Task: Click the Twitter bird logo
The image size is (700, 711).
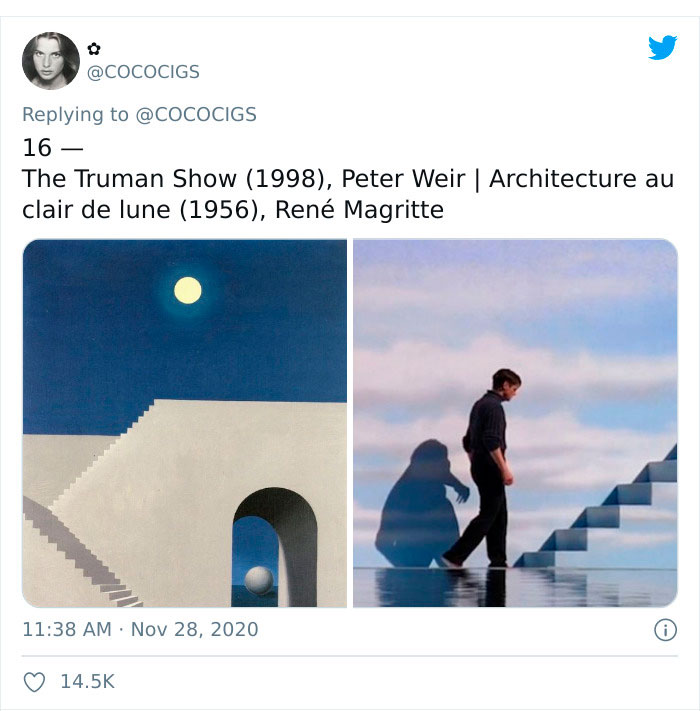Action: [662, 47]
